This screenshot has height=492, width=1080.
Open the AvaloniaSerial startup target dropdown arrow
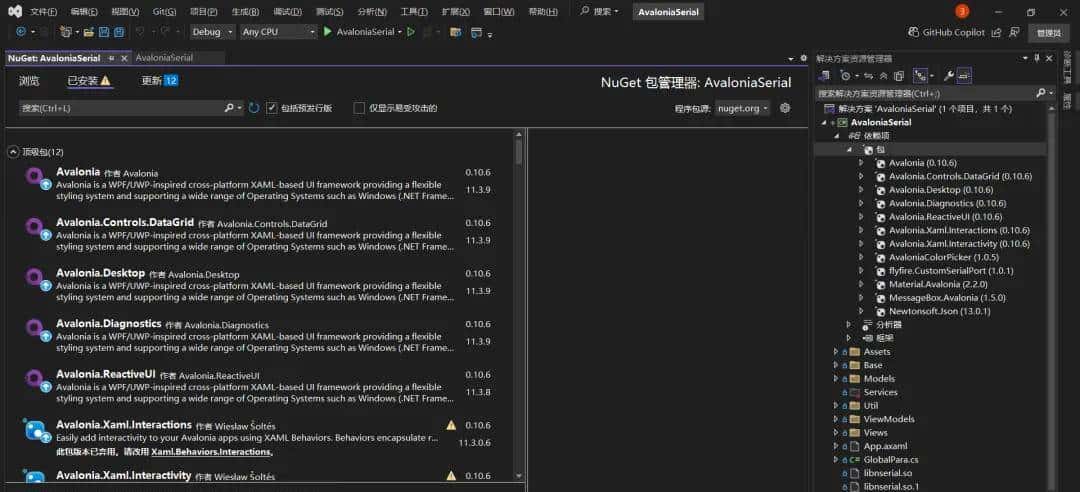(399, 32)
